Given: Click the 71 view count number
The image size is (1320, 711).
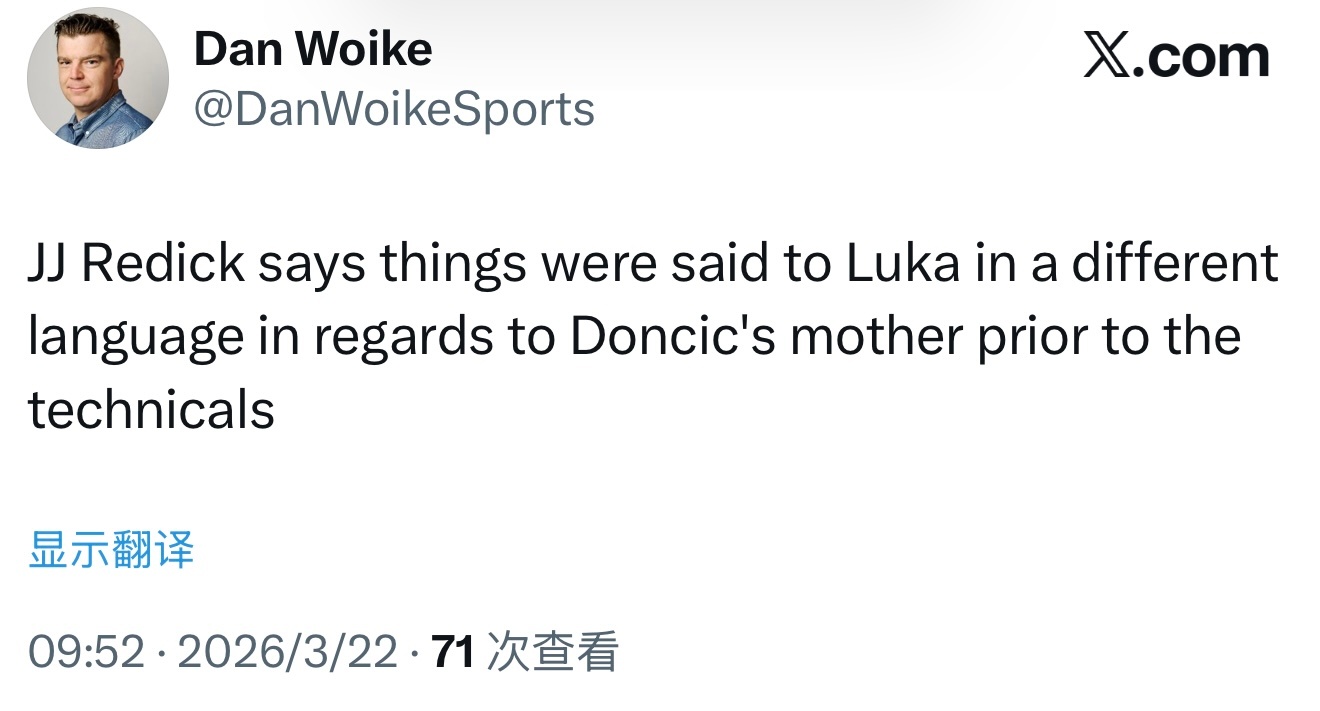Looking at the screenshot, I should coord(452,653).
